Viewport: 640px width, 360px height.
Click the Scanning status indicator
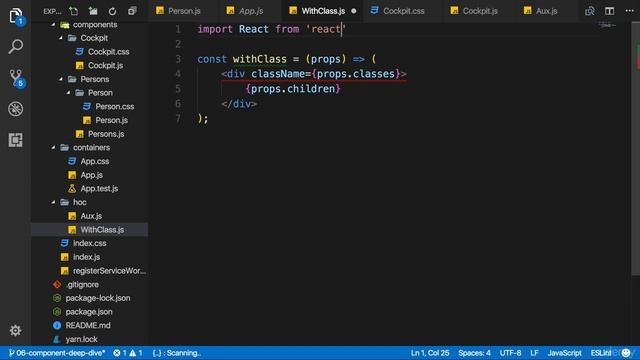click(x=176, y=353)
